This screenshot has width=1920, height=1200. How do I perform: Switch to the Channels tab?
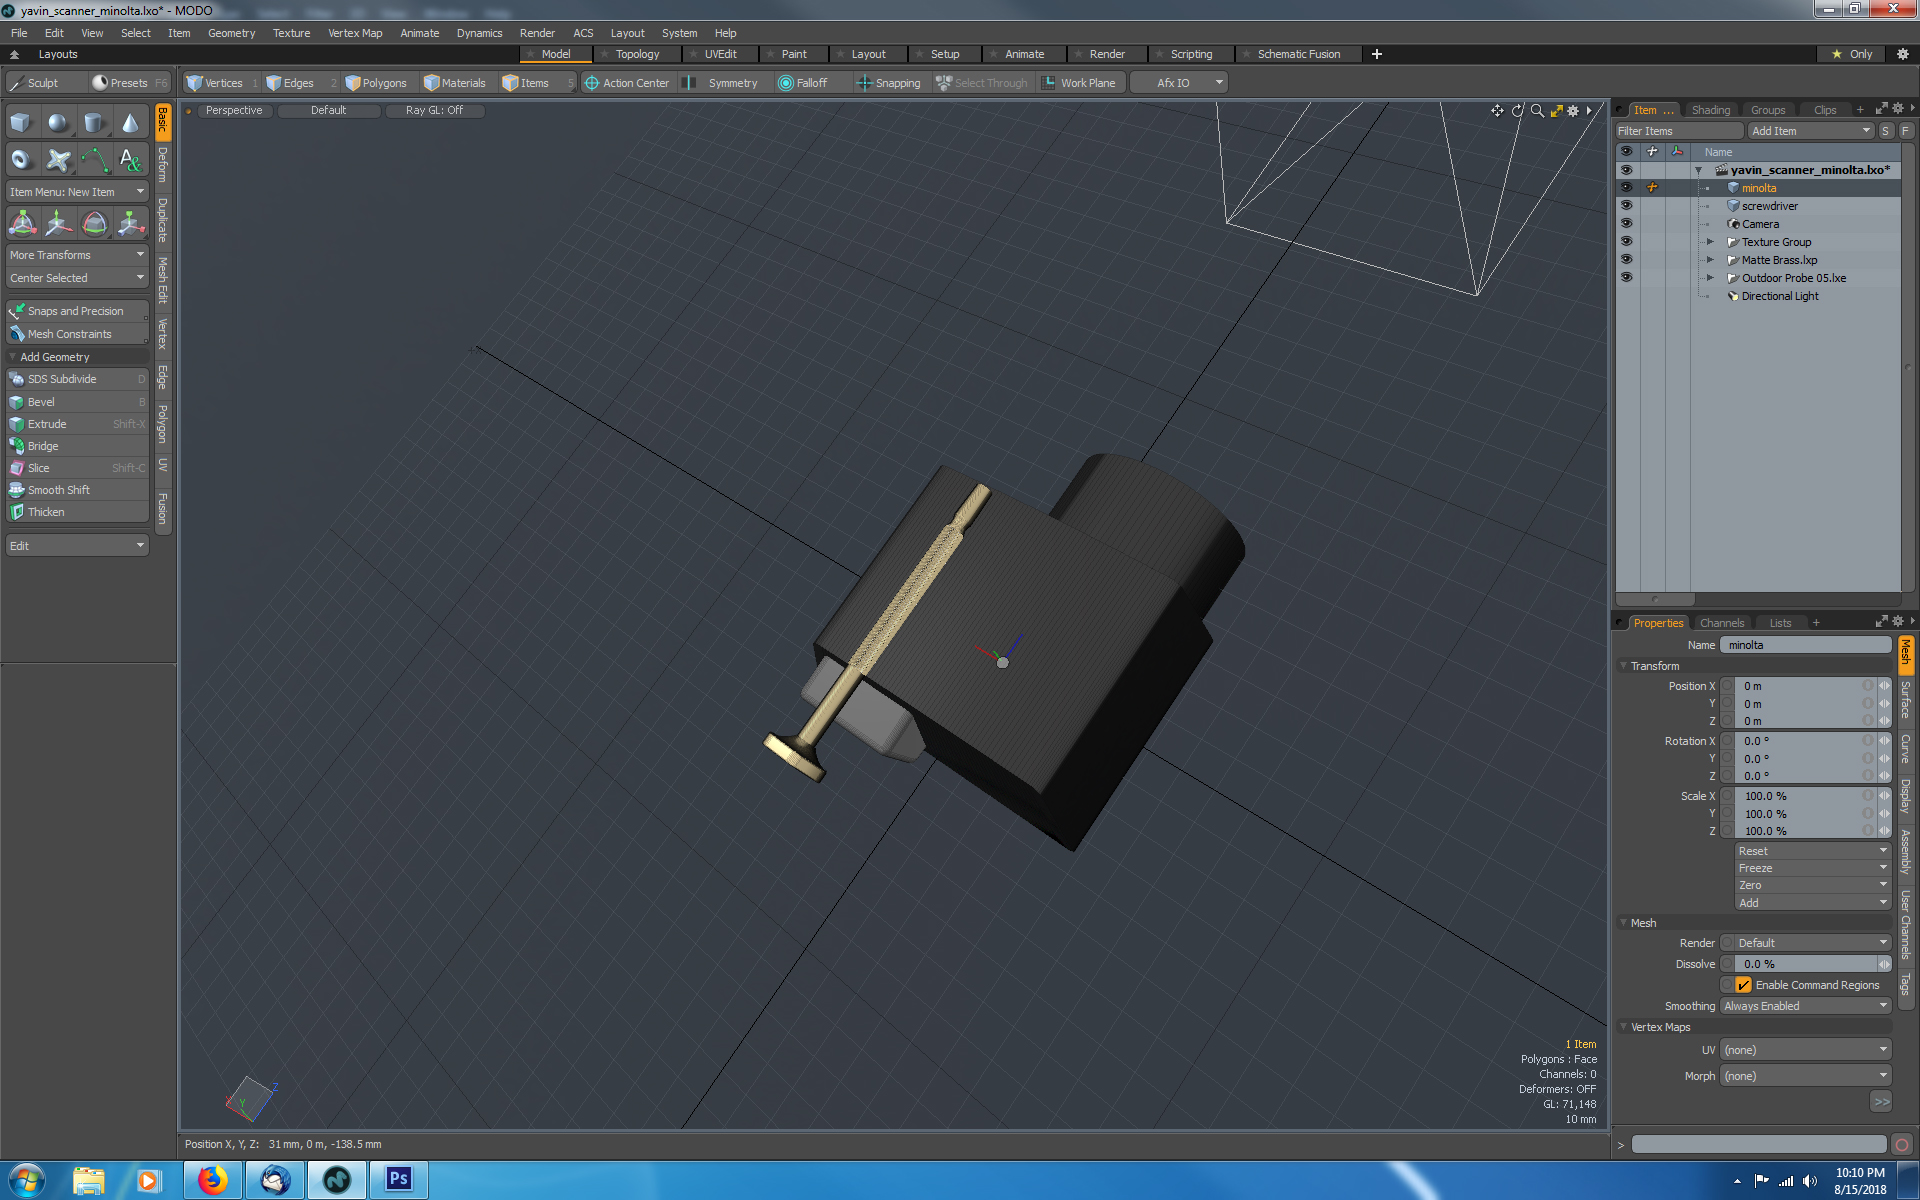(x=1721, y=623)
